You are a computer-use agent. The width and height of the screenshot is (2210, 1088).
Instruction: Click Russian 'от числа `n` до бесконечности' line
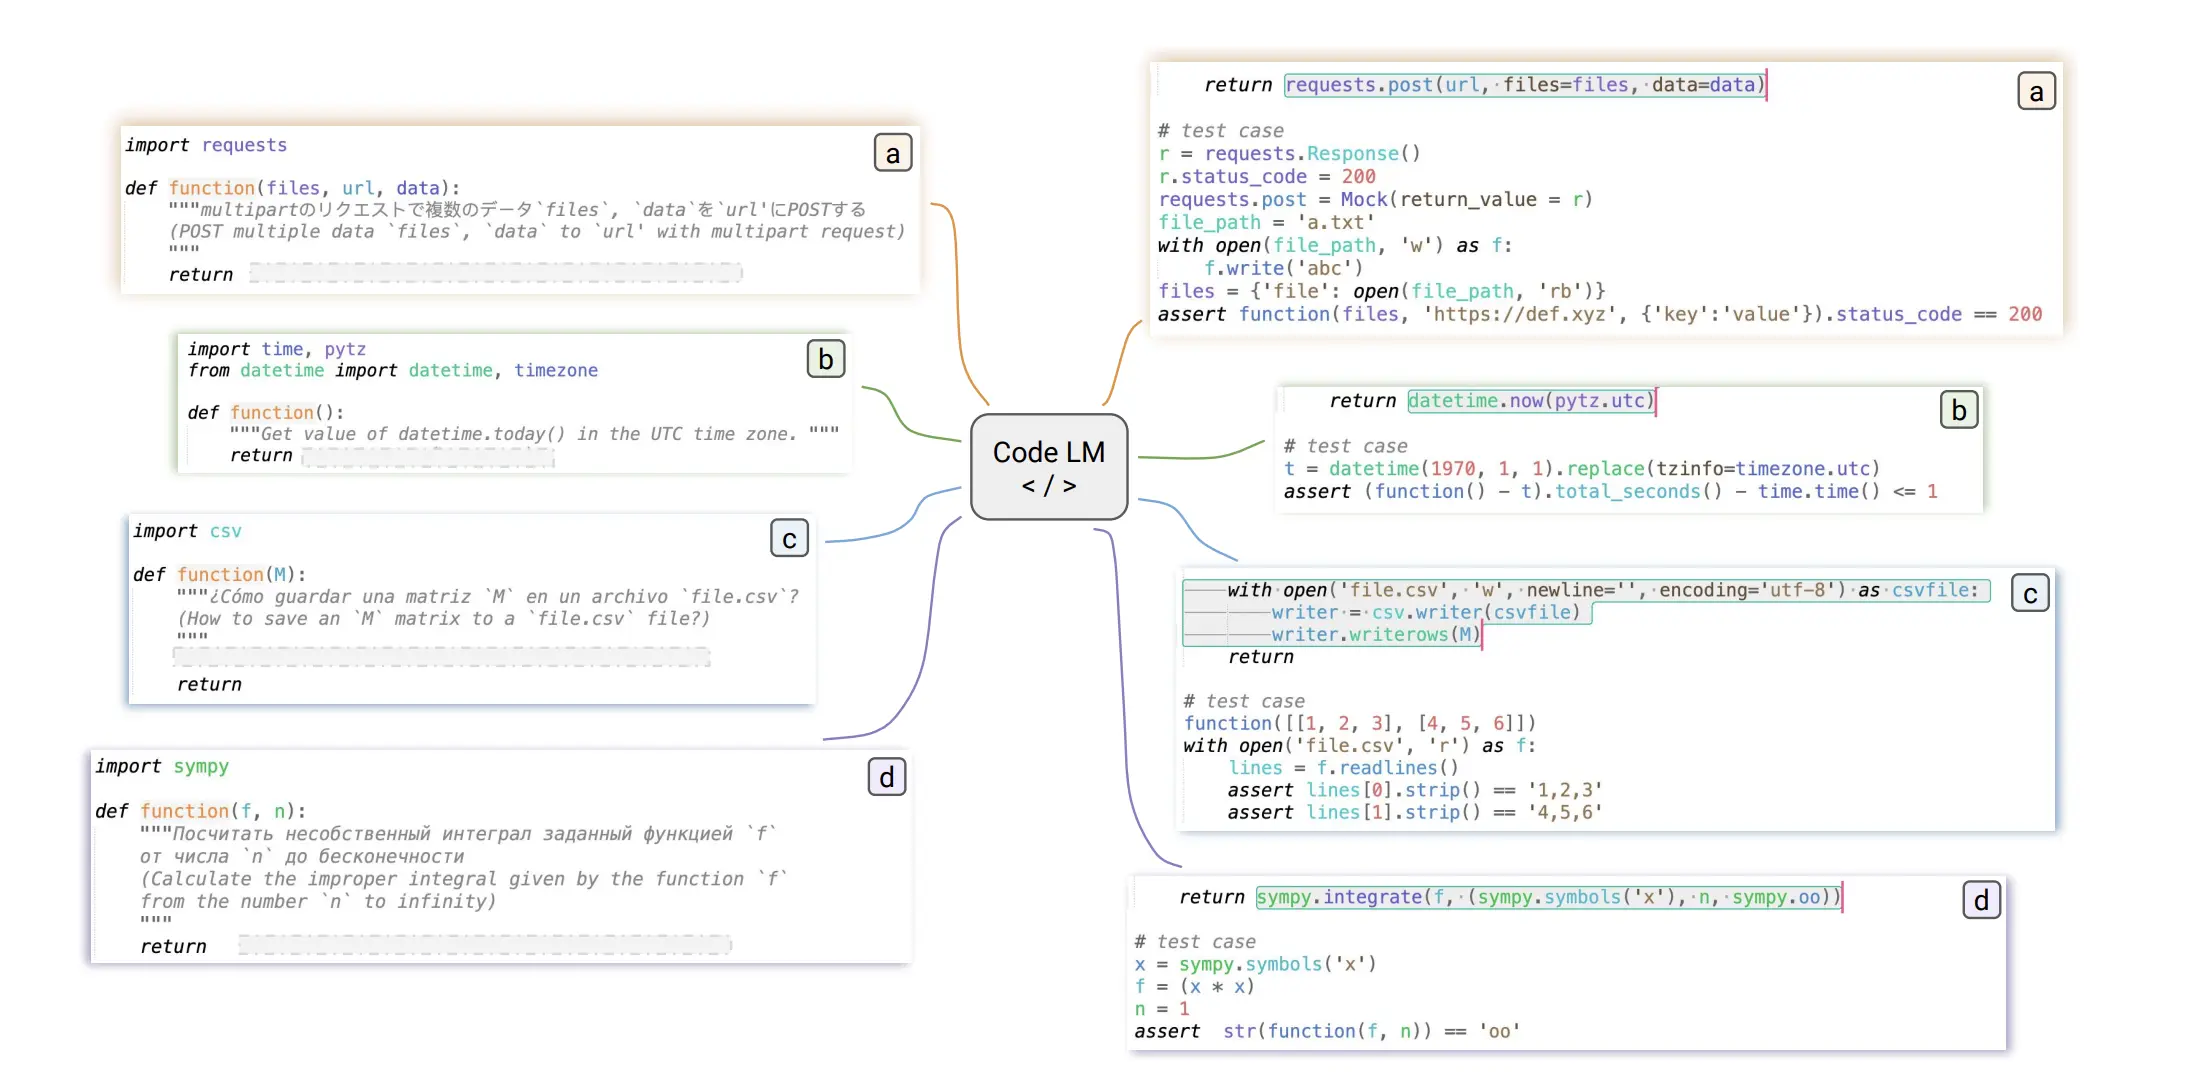pyautogui.click(x=302, y=857)
